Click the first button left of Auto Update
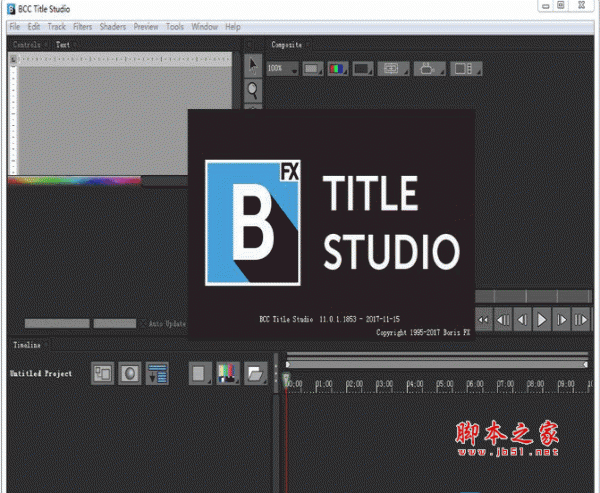 coord(115,324)
